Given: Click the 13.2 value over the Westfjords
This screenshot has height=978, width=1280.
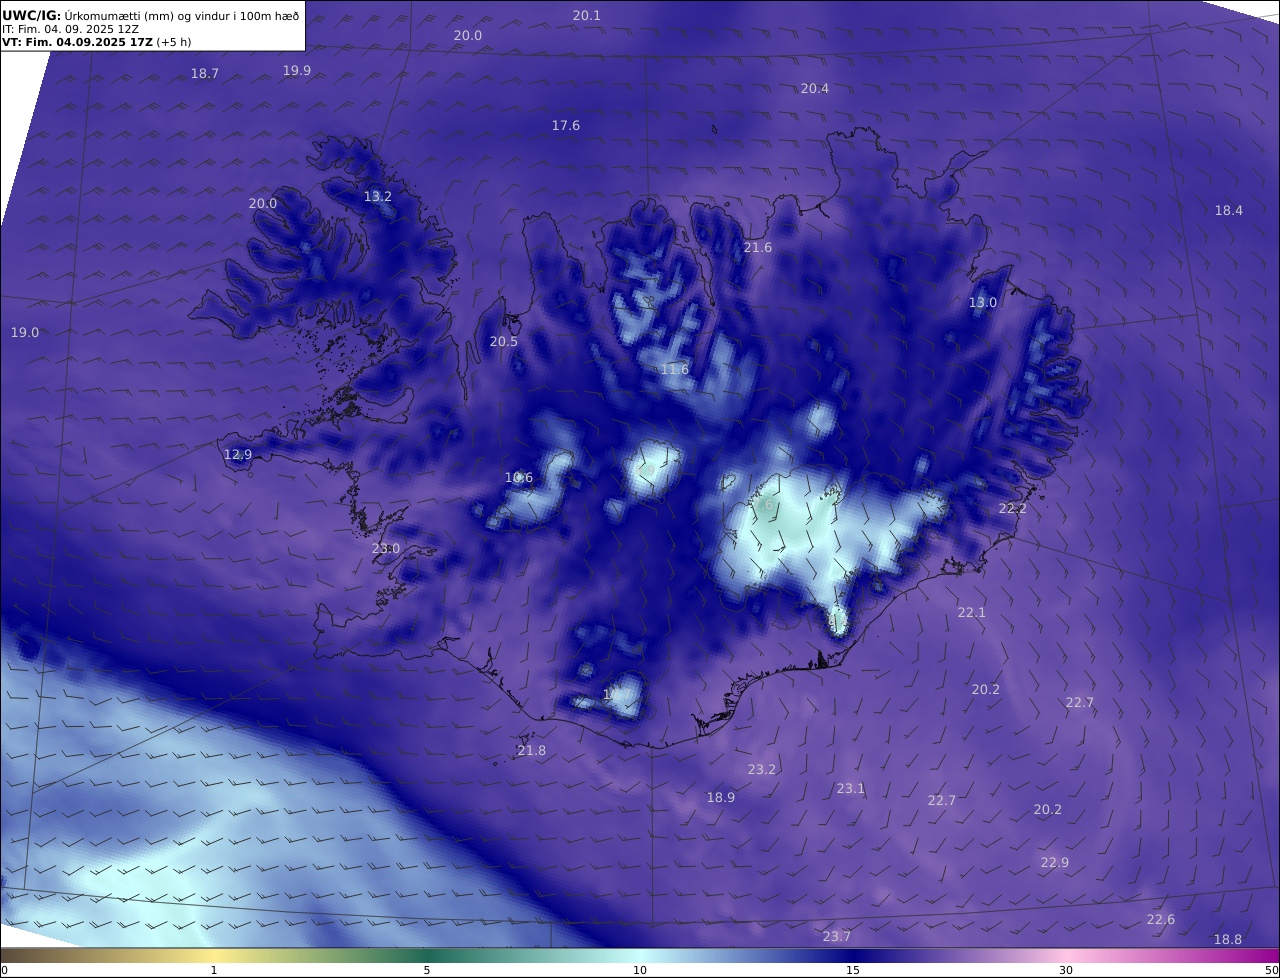Looking at the screenshot, I should (x=378, y=196).
